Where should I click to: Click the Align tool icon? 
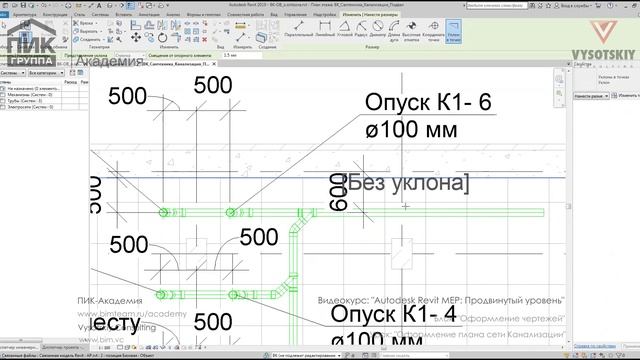coord(136,25)
